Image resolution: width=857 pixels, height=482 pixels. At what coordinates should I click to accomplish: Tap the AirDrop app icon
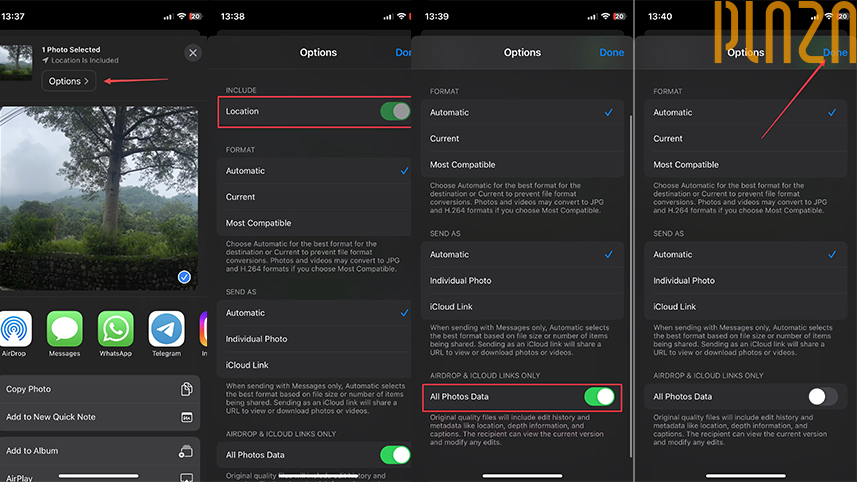(15, 329)
